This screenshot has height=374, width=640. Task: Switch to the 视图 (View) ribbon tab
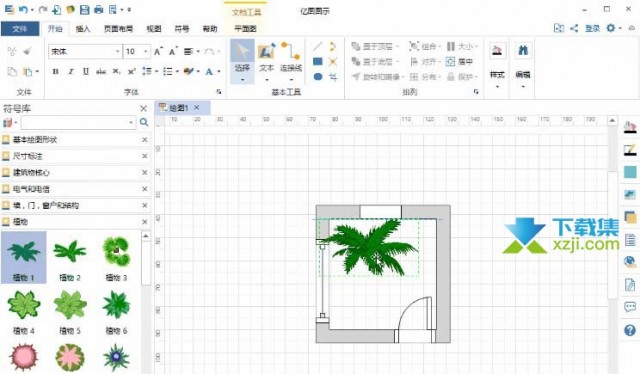(154, 29)
